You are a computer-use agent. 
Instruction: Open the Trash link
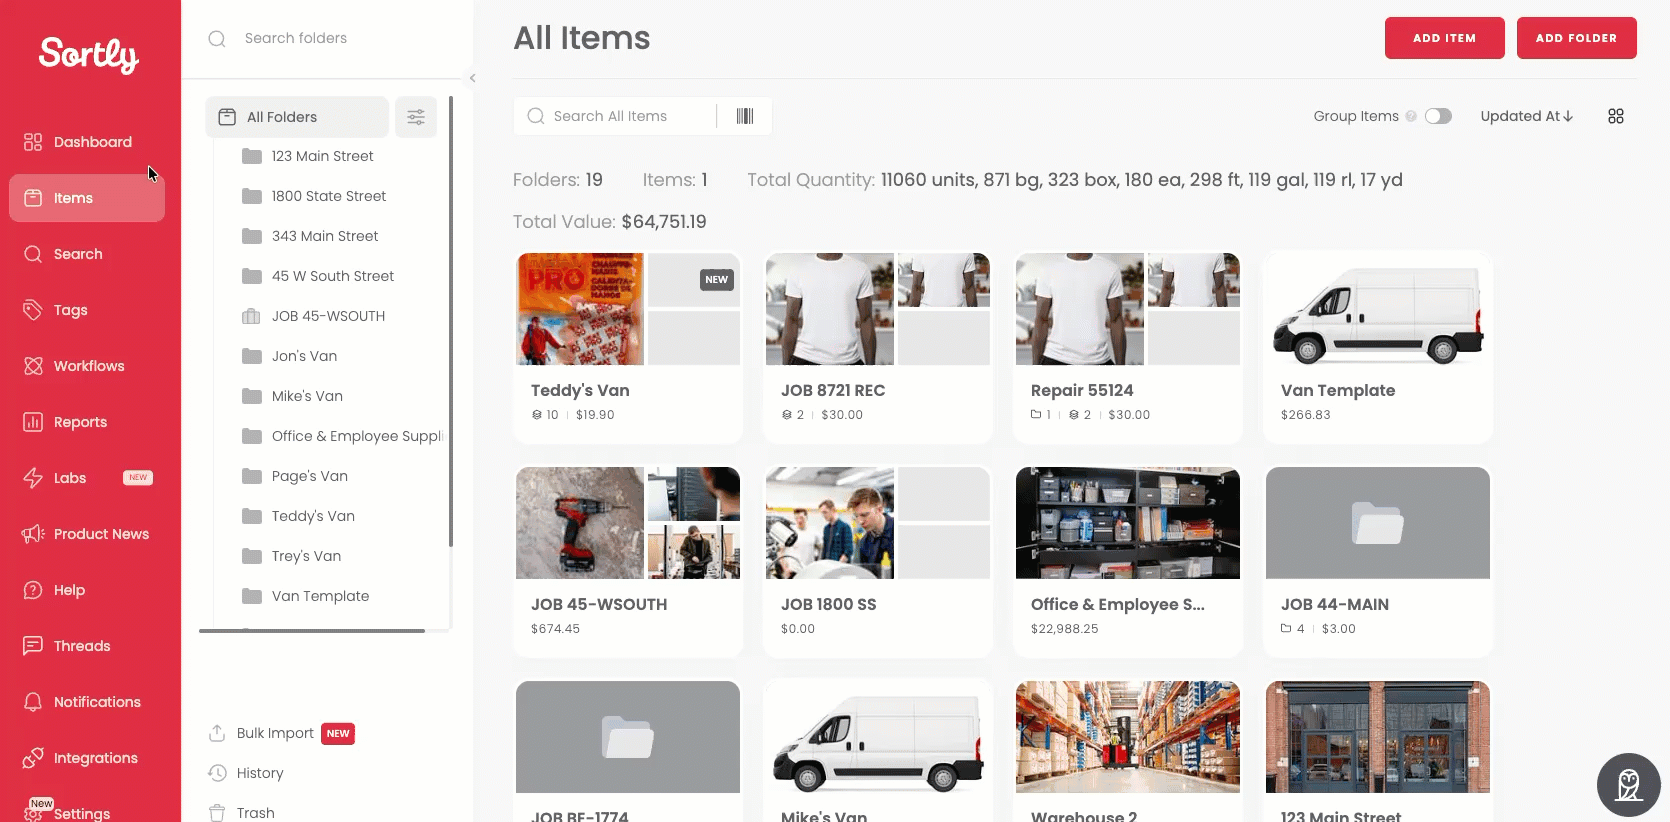[256, 813]
